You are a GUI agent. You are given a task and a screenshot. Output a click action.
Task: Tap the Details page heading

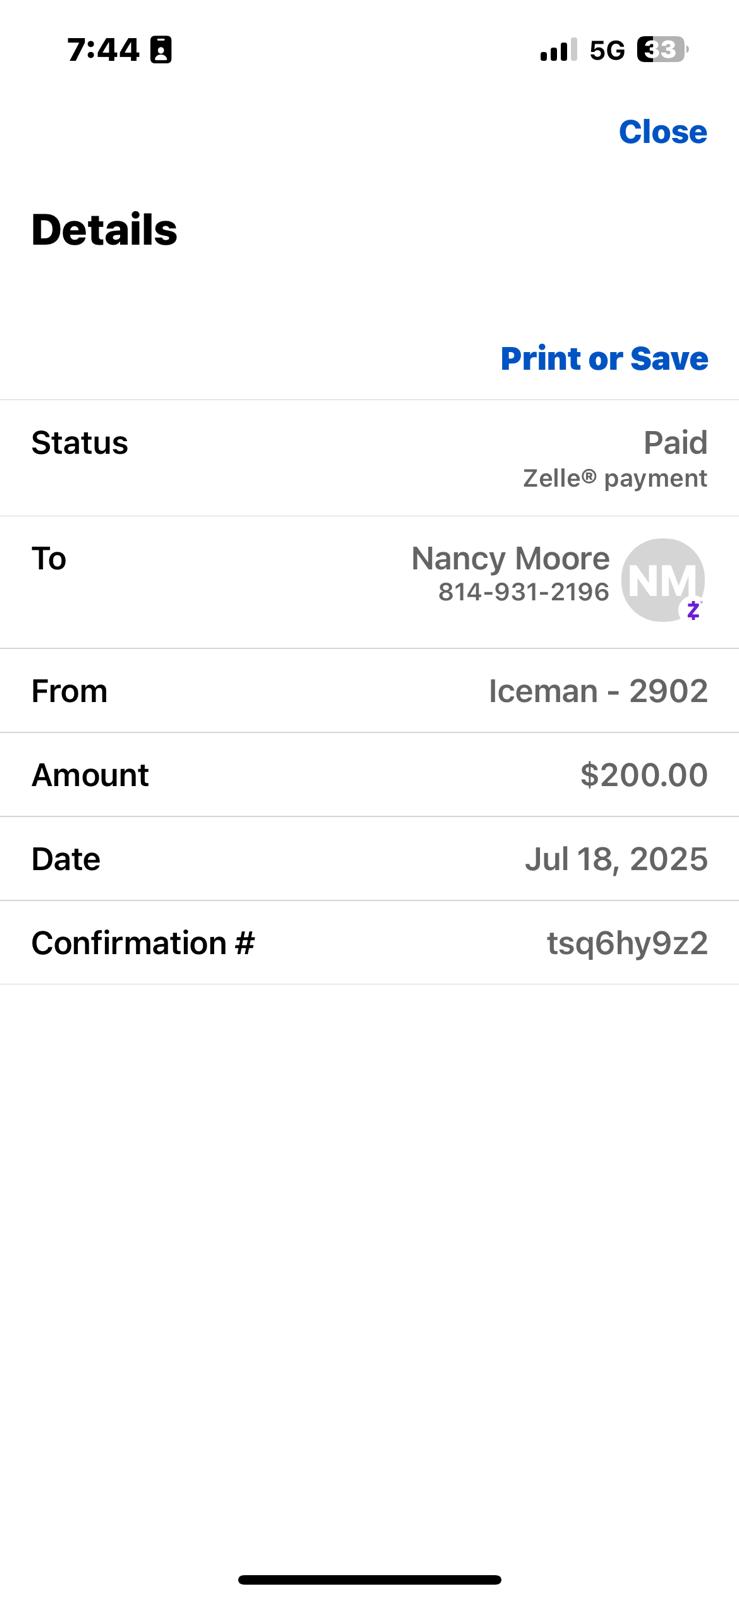point(104,230)
